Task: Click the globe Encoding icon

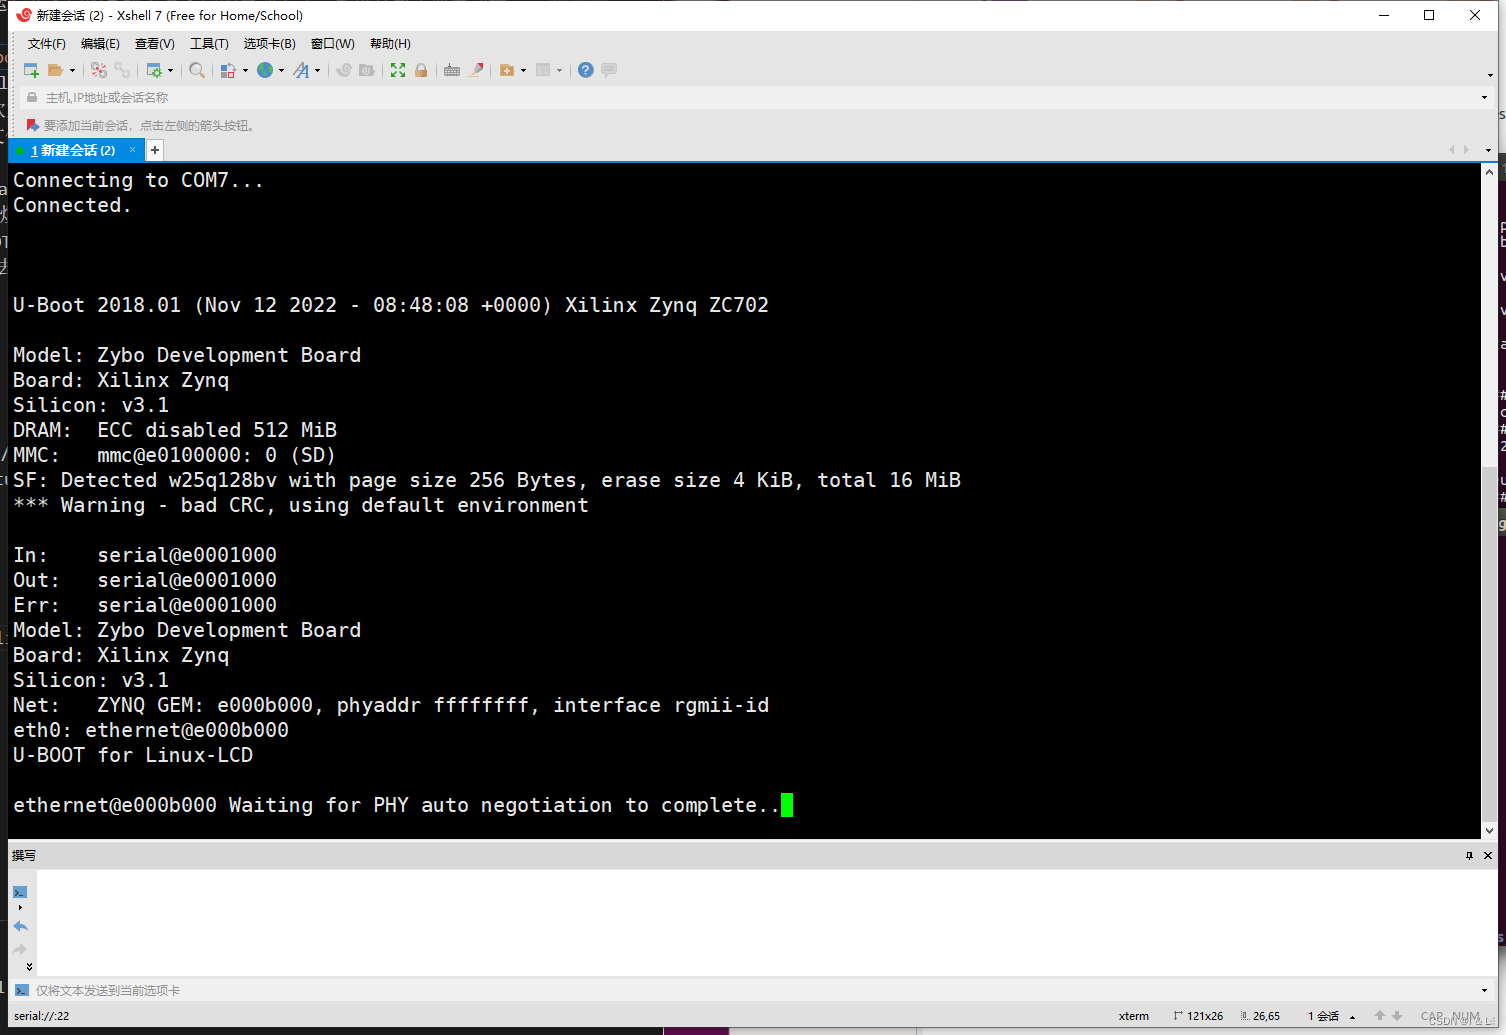Action: [x=265, y=70]
